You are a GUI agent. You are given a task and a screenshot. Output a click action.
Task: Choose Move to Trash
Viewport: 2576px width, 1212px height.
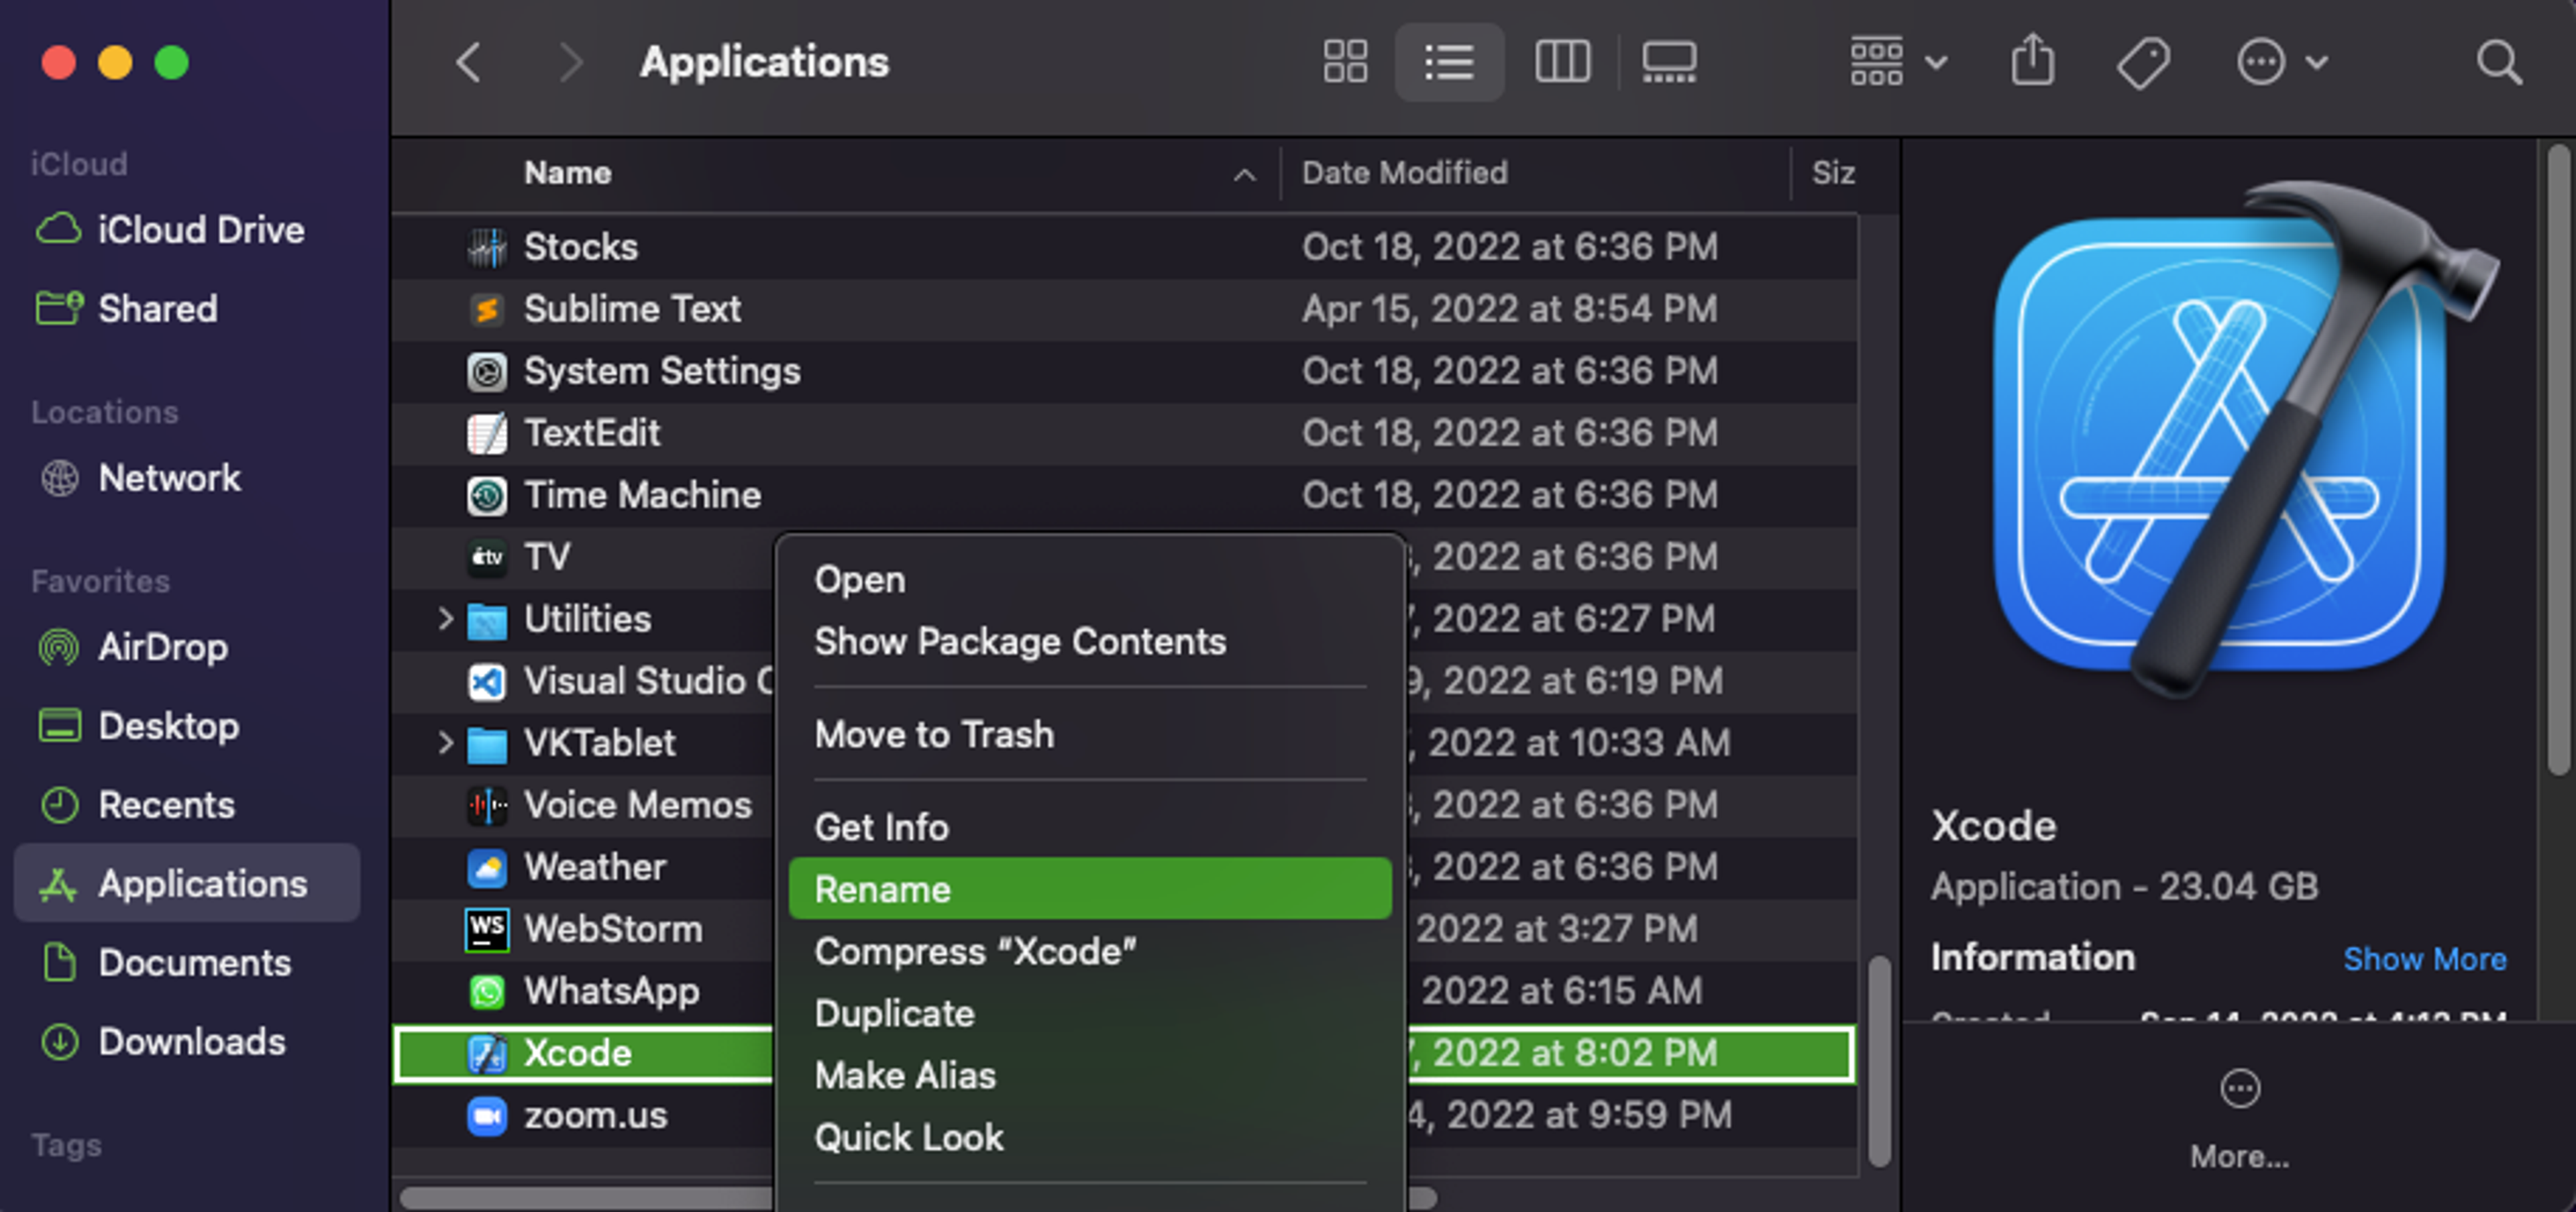point(1090,735)
